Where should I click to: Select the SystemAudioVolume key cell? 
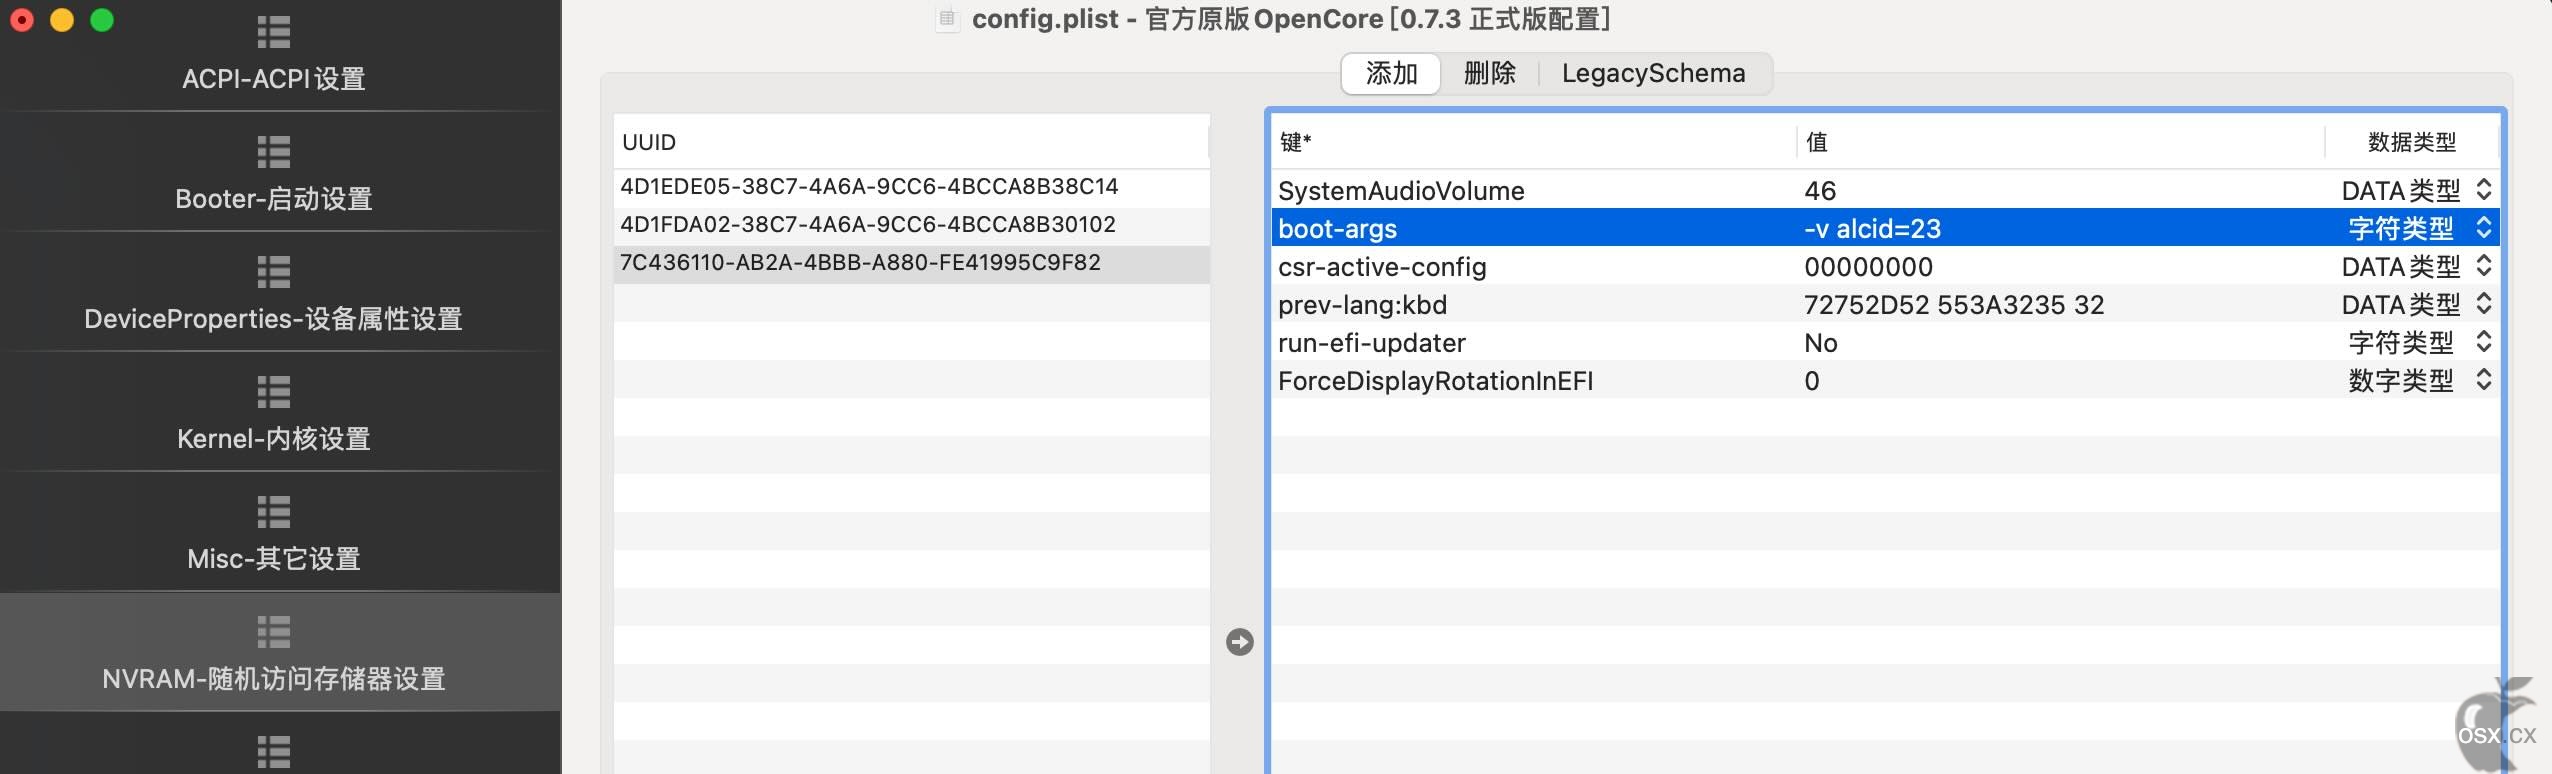[x=1533, y=190]
